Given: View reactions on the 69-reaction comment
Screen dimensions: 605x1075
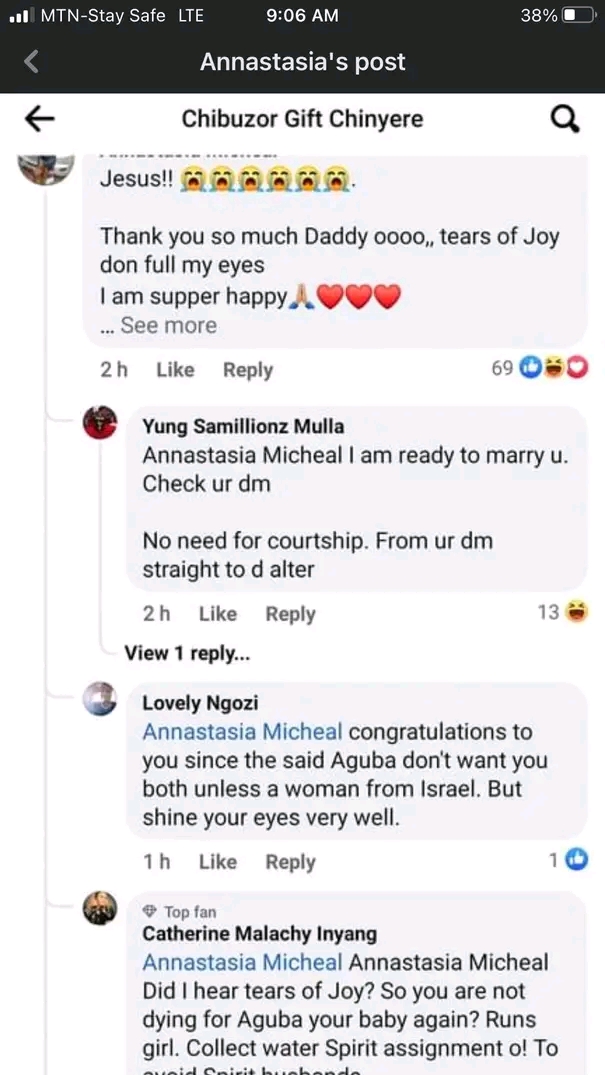Looking at the screenshot, I should (x=540, y=368).
